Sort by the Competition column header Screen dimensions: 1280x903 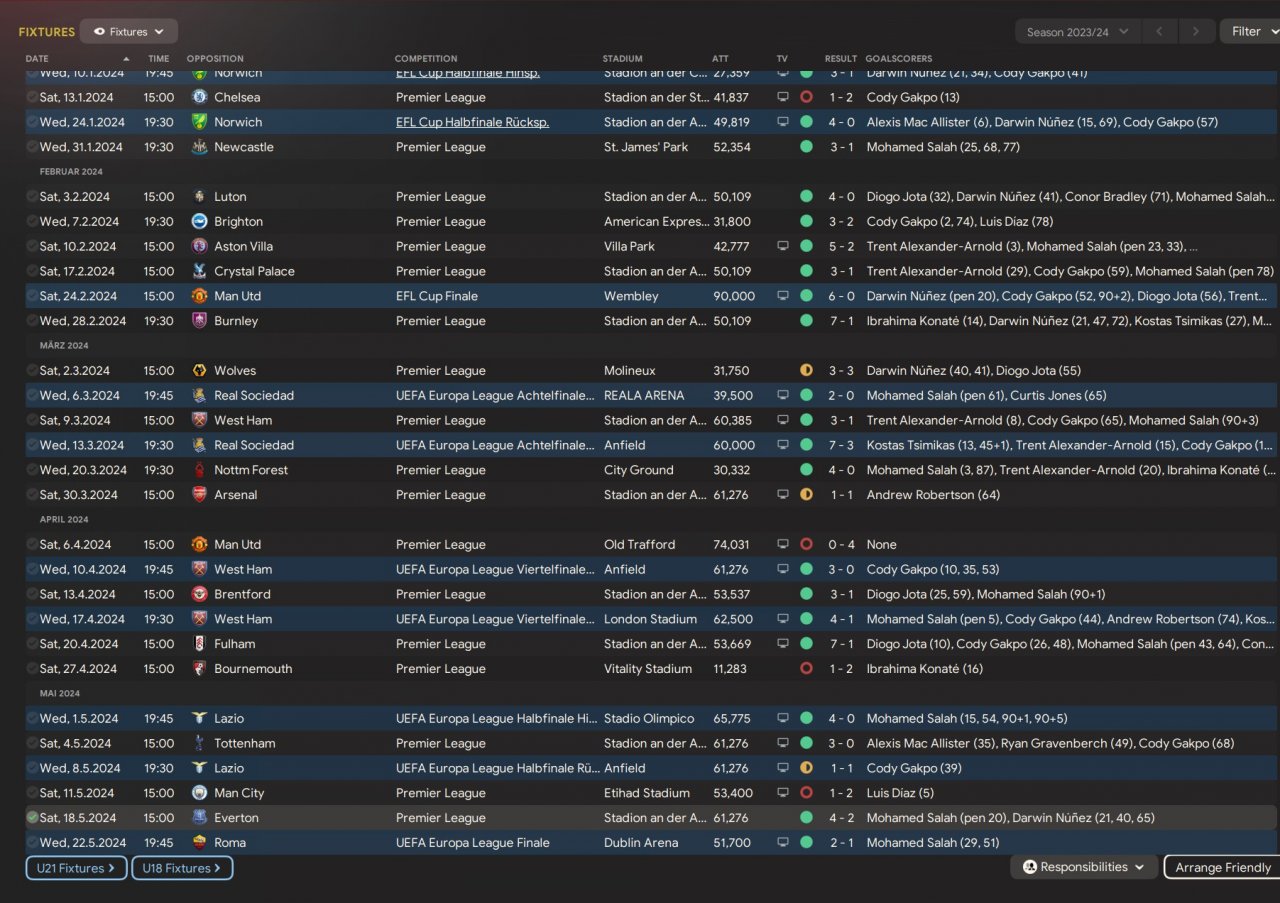426,59
